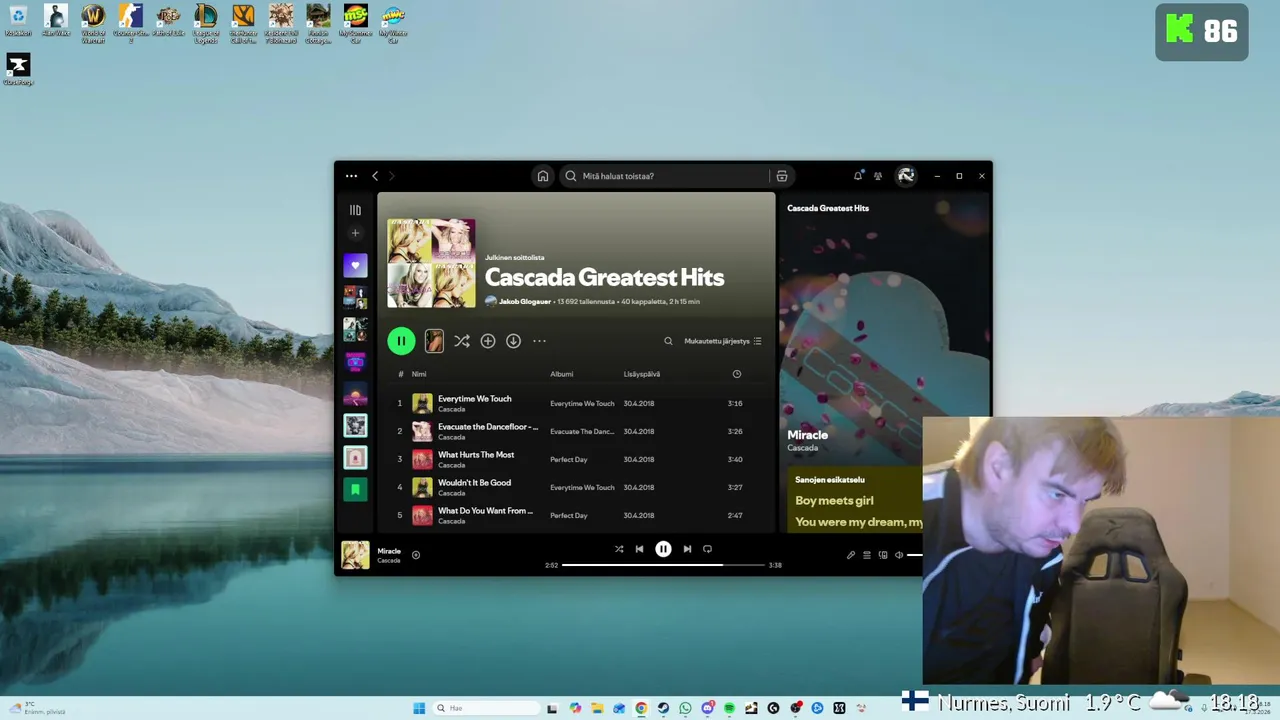
Task: Open Spotify's three-dots app menu
Action: pos(351,176)
